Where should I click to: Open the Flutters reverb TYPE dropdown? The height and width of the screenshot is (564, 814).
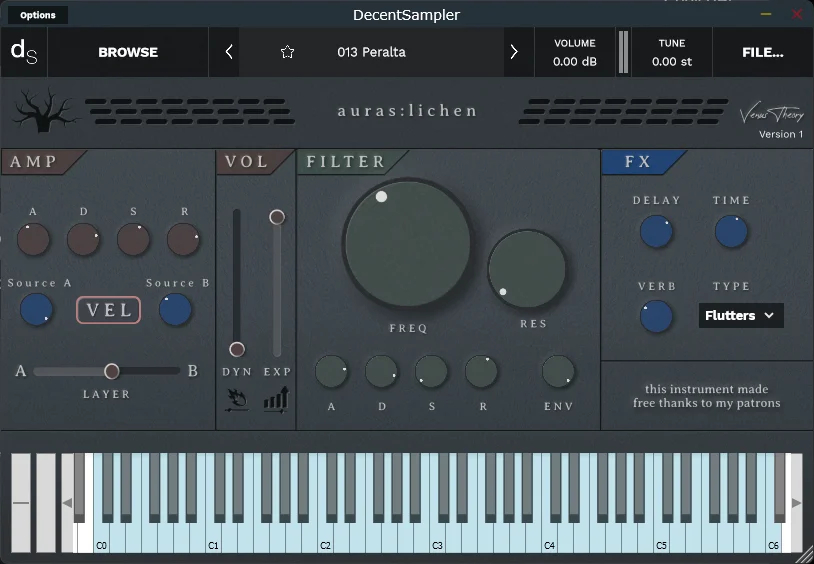pos(741,315)
